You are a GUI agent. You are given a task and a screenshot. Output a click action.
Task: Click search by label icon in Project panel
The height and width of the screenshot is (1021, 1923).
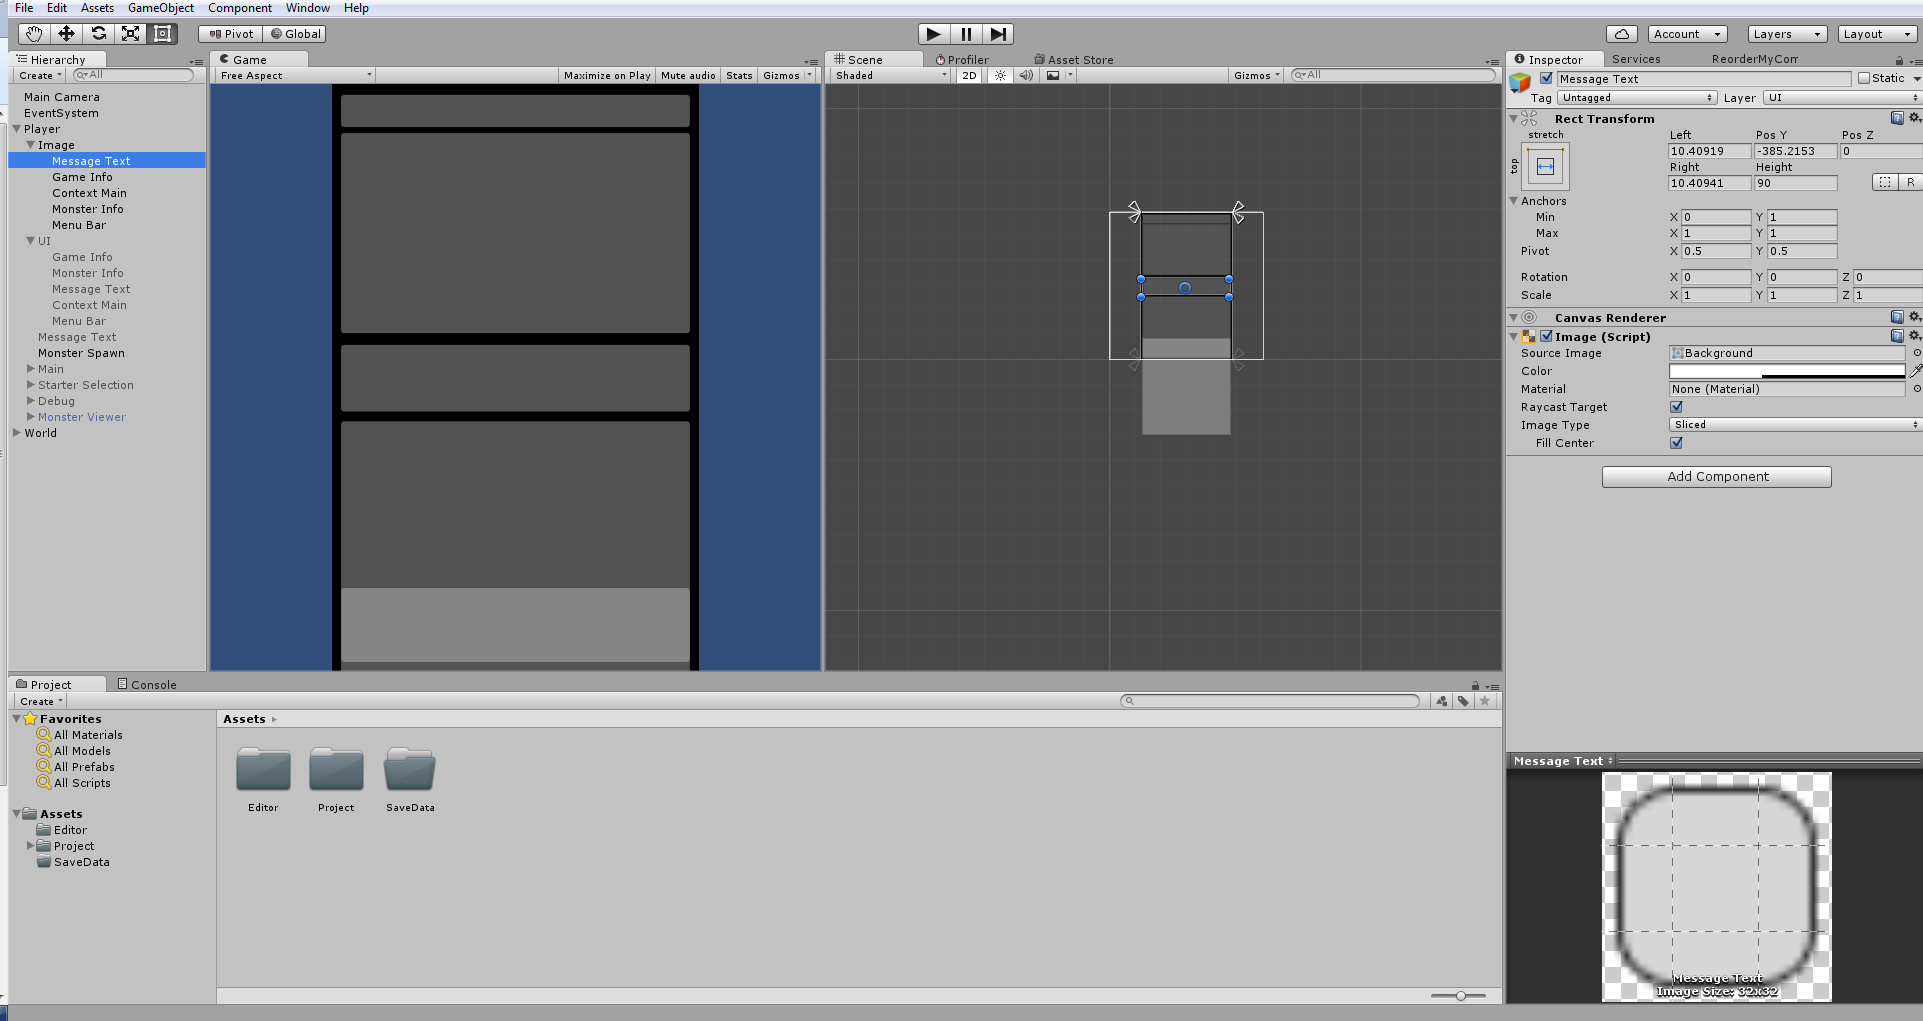coord(1463,701)
